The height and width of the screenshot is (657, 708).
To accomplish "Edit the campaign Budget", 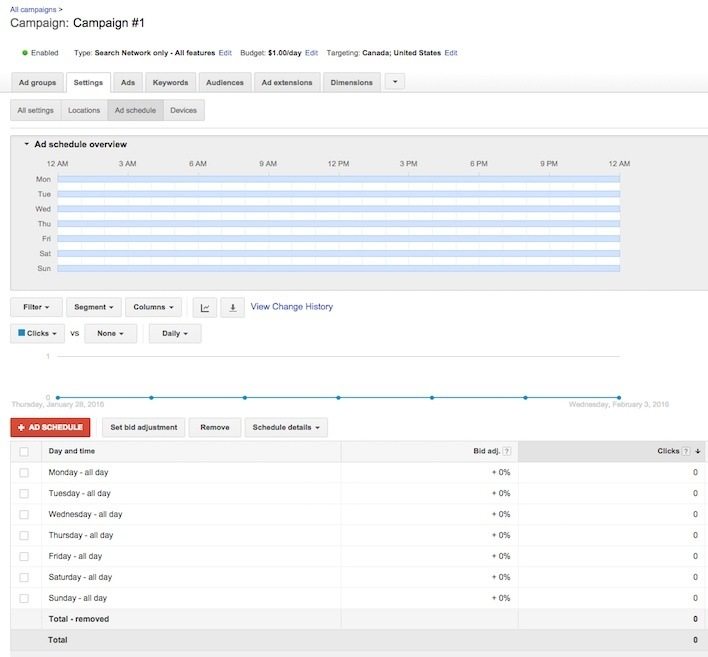I will tap(312, 53).
